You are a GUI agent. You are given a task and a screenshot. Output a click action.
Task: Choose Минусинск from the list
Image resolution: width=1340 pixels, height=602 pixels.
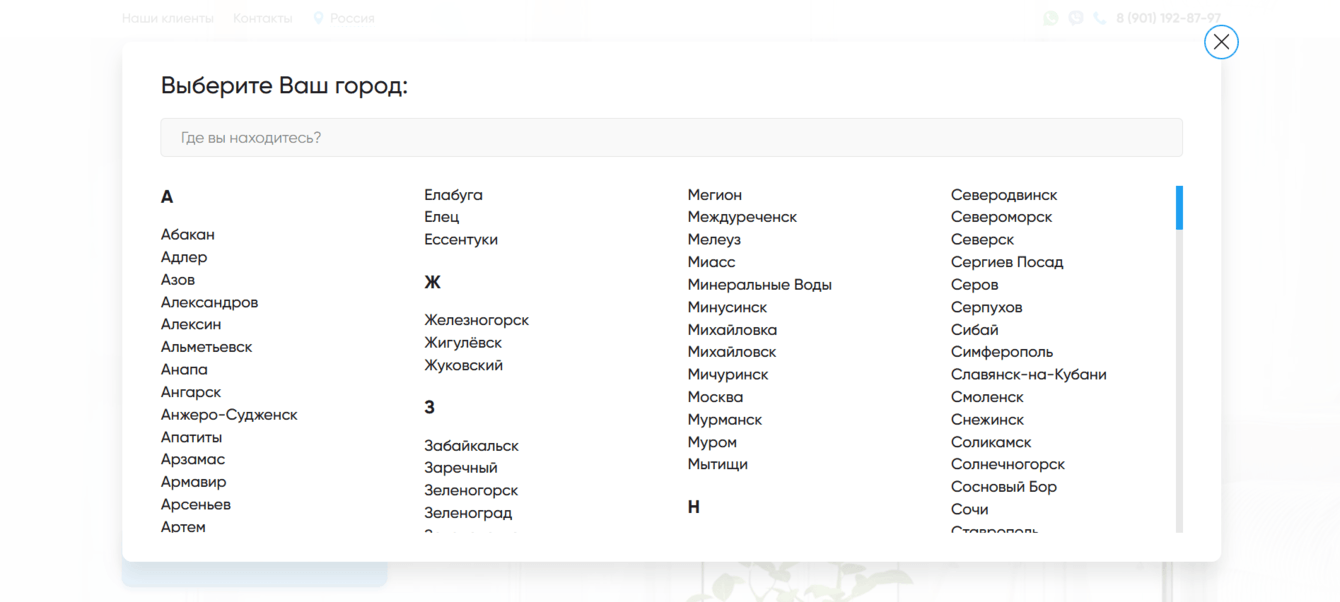728,307
